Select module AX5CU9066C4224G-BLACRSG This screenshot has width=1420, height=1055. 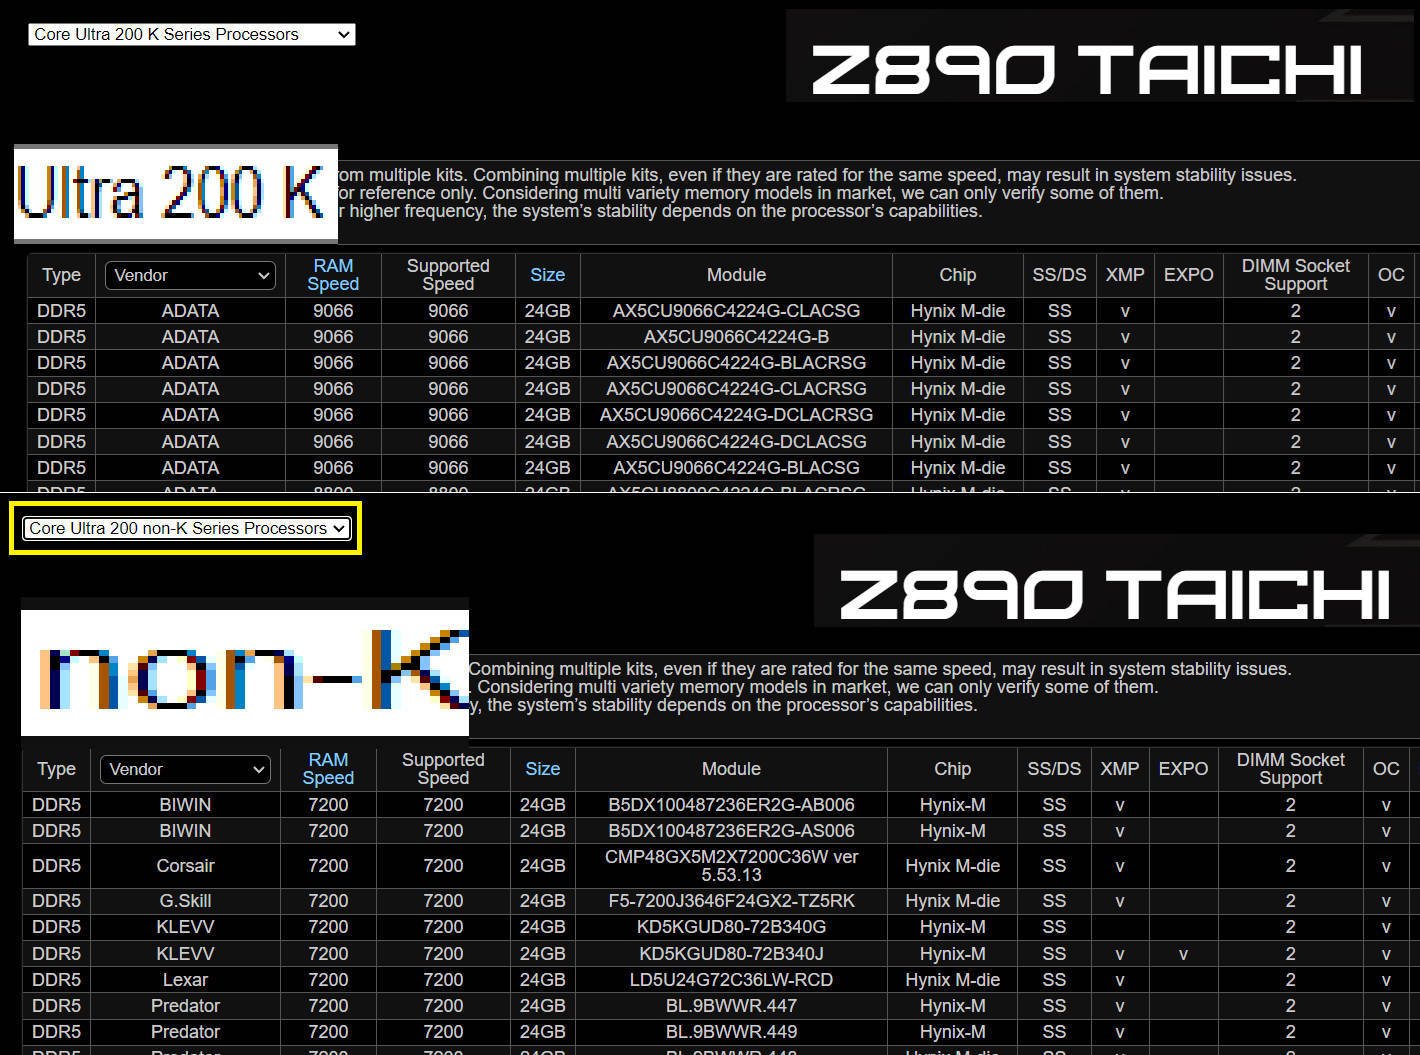[x=736, y=363]
